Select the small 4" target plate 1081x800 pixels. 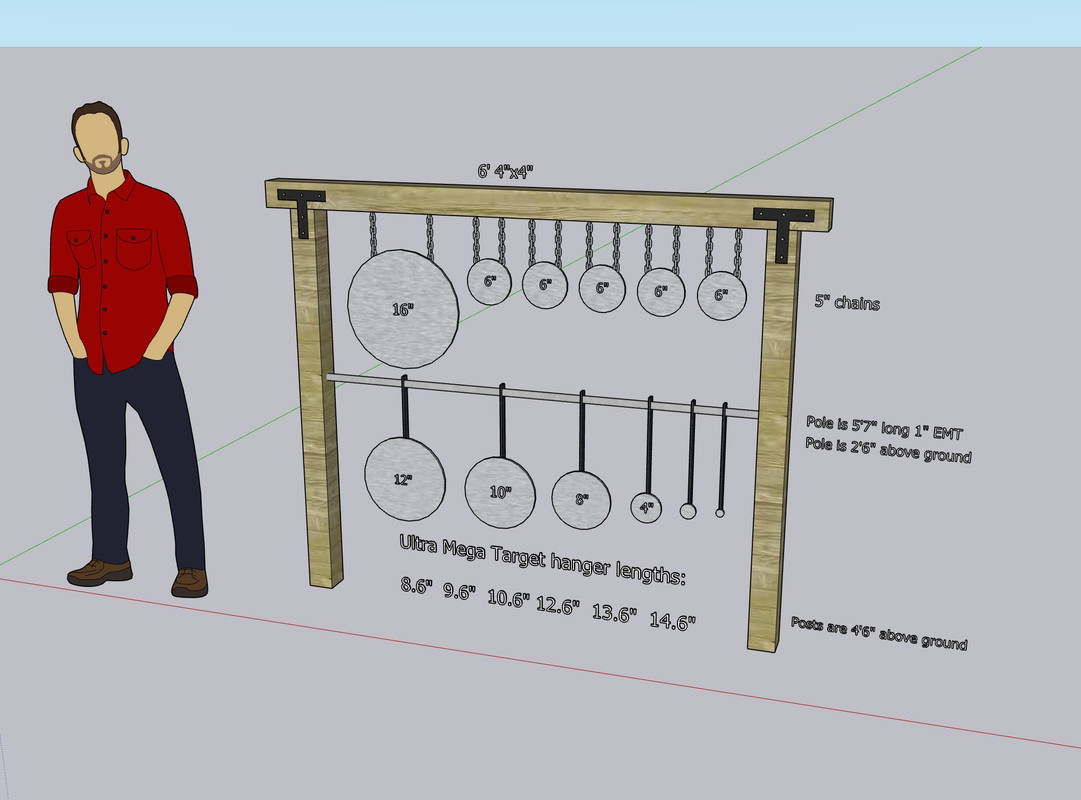[646, 508]
